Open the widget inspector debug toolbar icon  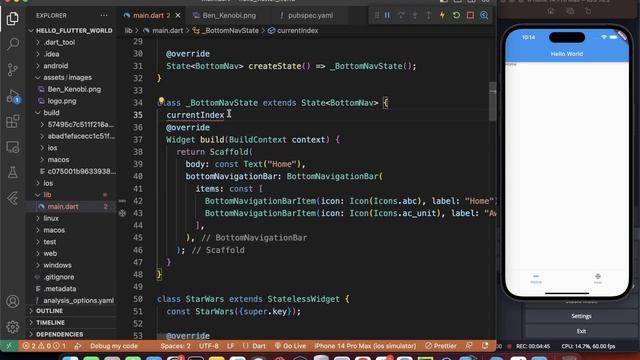coord(484,16)
